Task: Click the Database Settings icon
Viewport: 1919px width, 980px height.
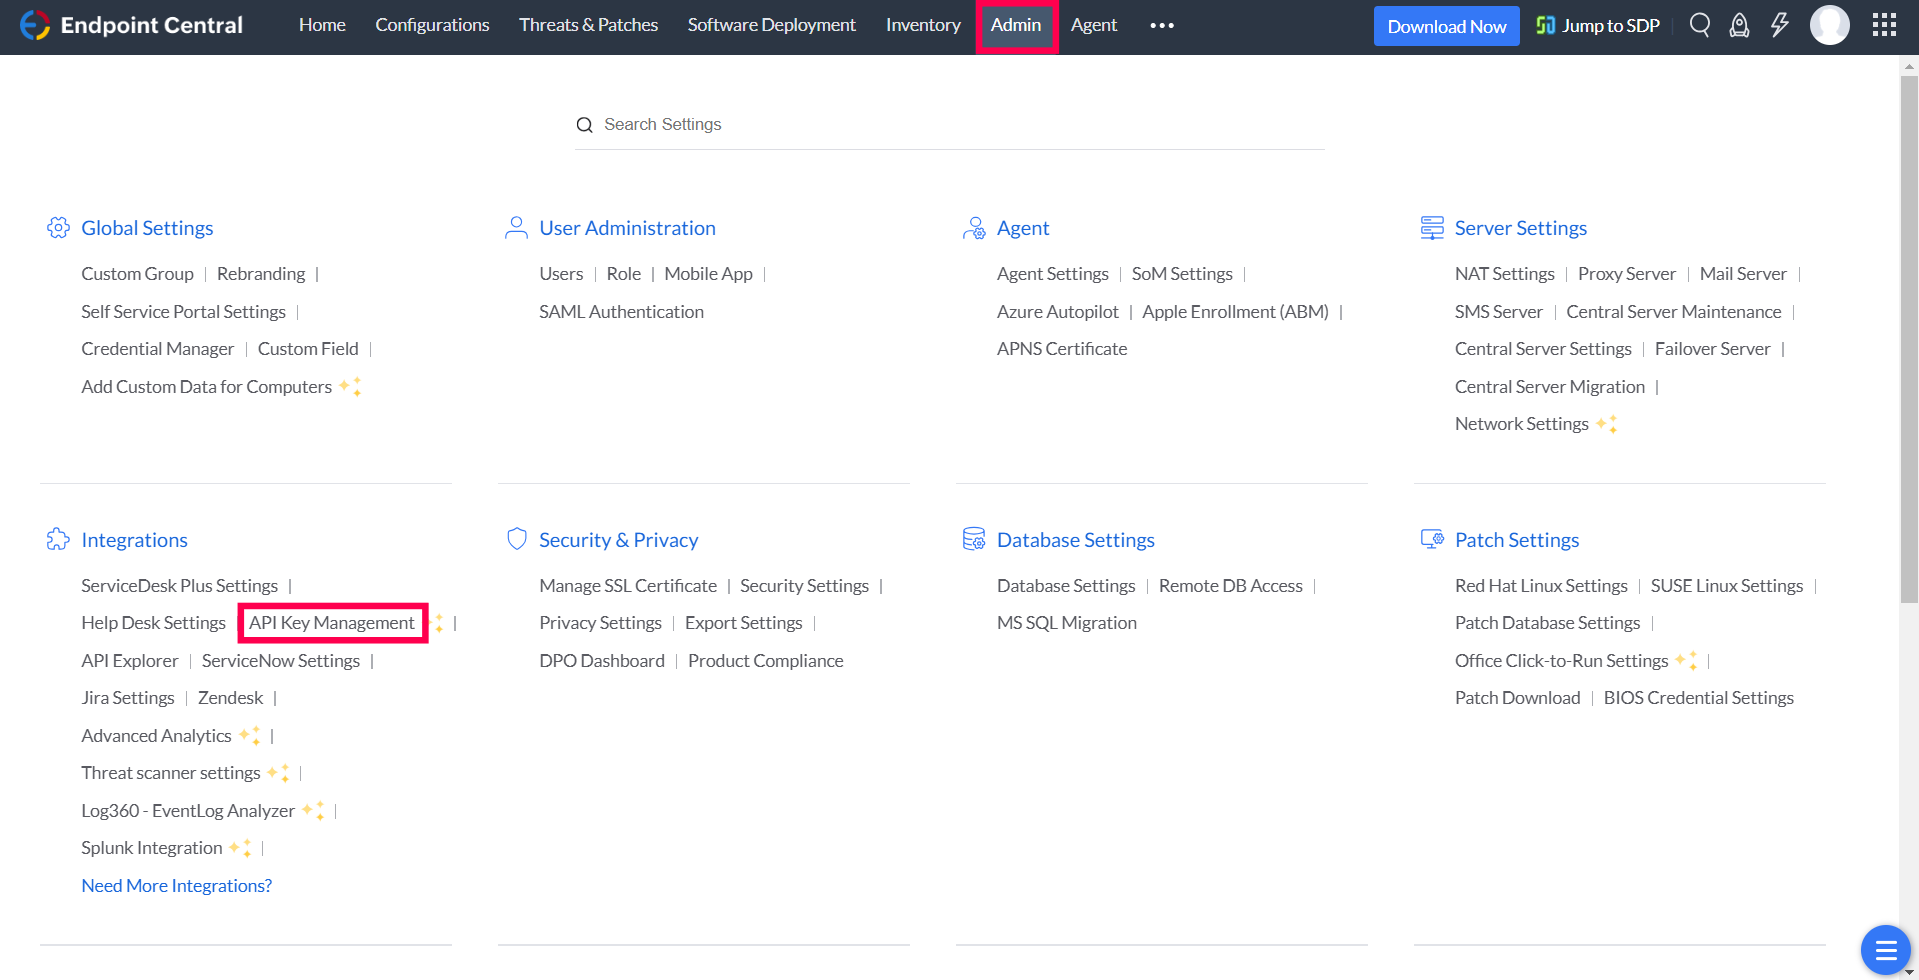Action: pyautogui.click(x=973, y=540)
